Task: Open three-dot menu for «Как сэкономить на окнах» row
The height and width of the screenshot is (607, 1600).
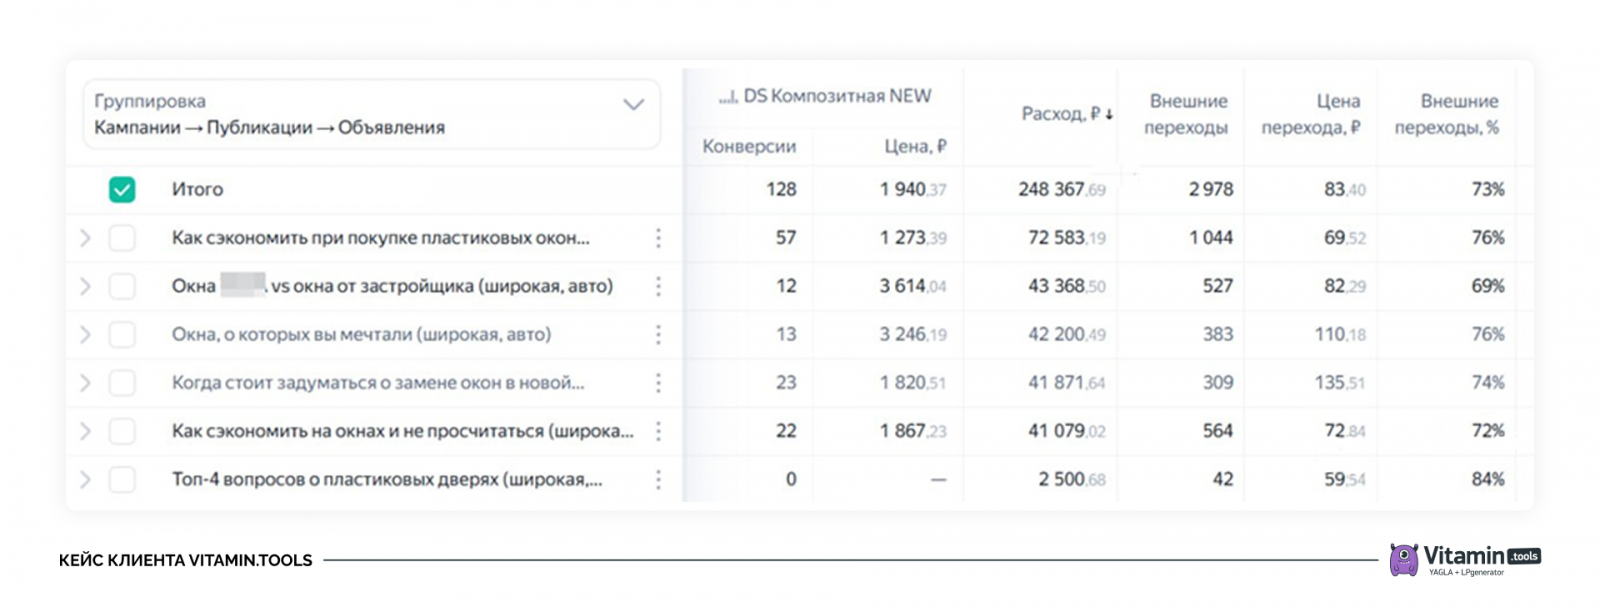Action: pos(658,431)
